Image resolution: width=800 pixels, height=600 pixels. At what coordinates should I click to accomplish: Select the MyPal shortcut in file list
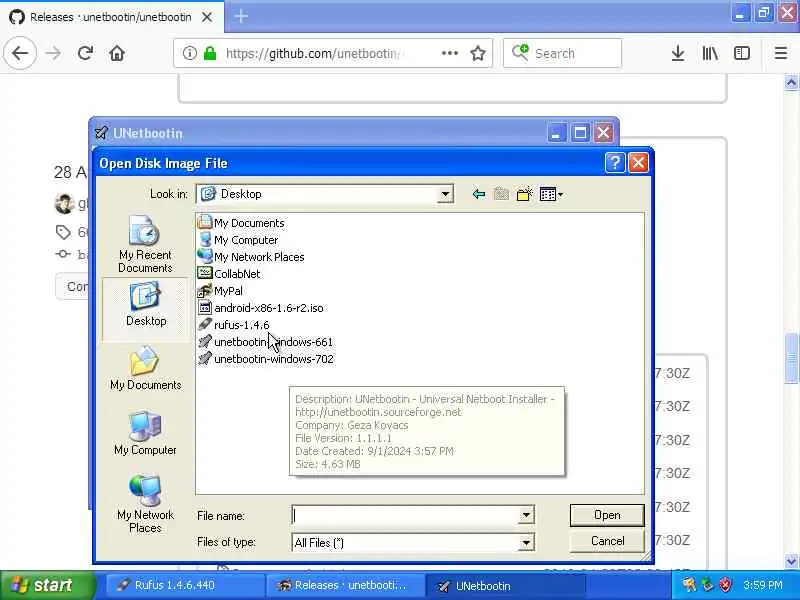click(220, 291)
